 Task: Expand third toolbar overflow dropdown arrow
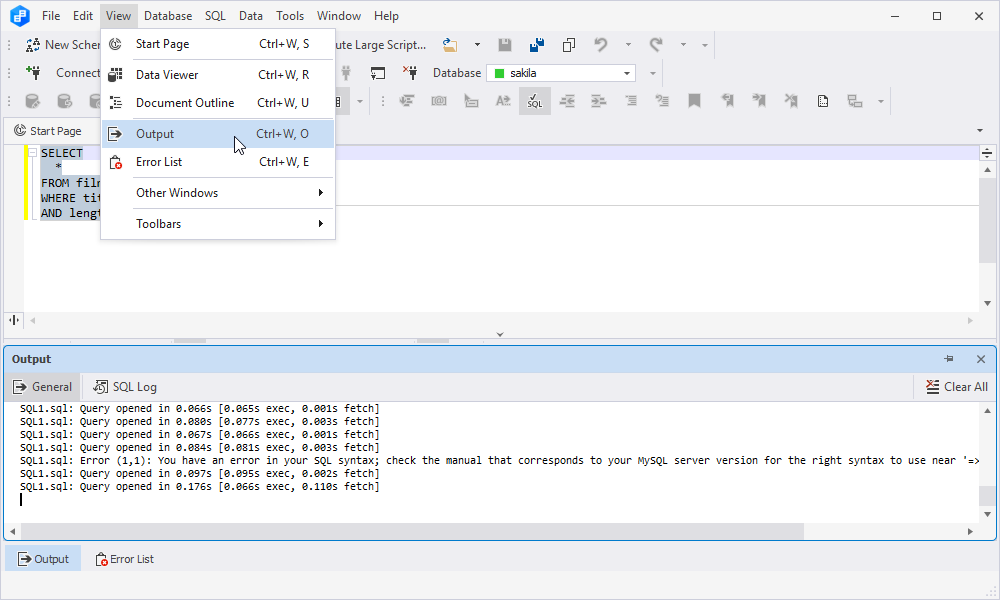(x=881, y=101)
